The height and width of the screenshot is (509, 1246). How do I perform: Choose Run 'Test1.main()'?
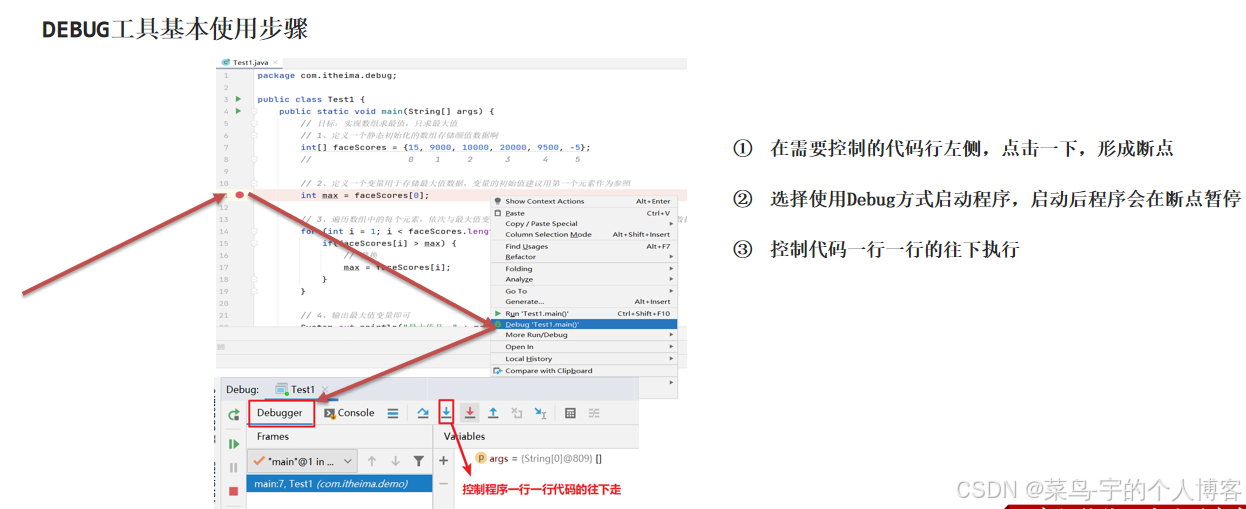(x=585, y=313)
